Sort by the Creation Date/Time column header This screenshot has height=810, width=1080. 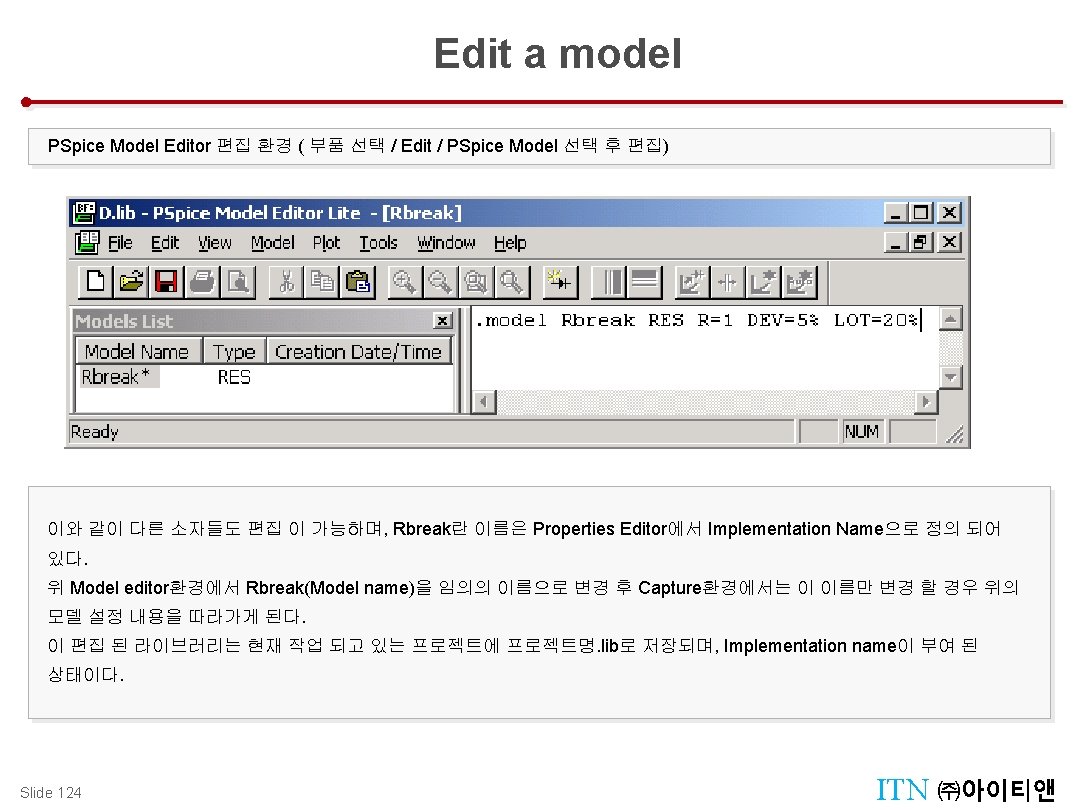[358, 351]
